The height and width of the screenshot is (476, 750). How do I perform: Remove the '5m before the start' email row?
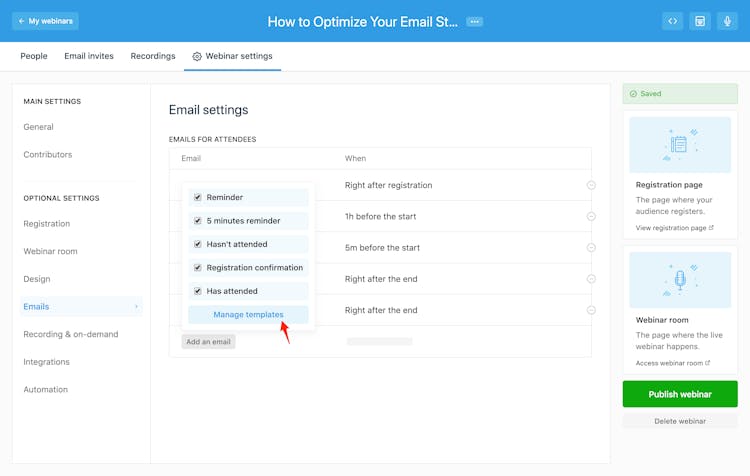click(591, 248)
